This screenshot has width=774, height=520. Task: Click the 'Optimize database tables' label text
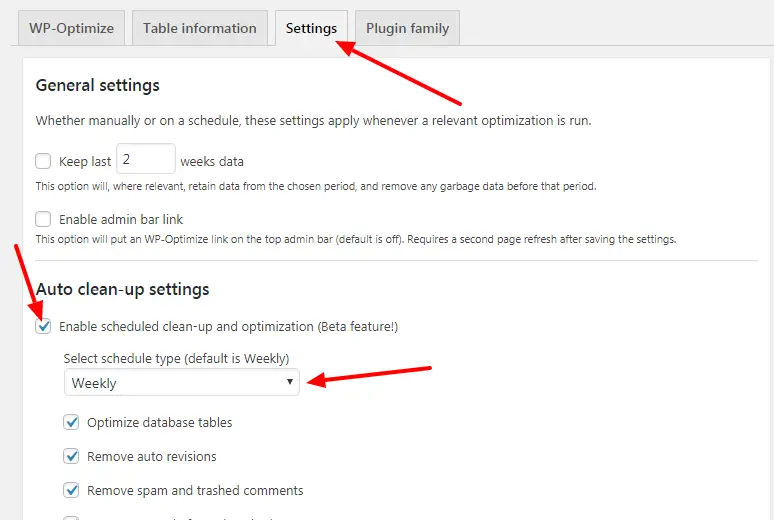[159, 422]
